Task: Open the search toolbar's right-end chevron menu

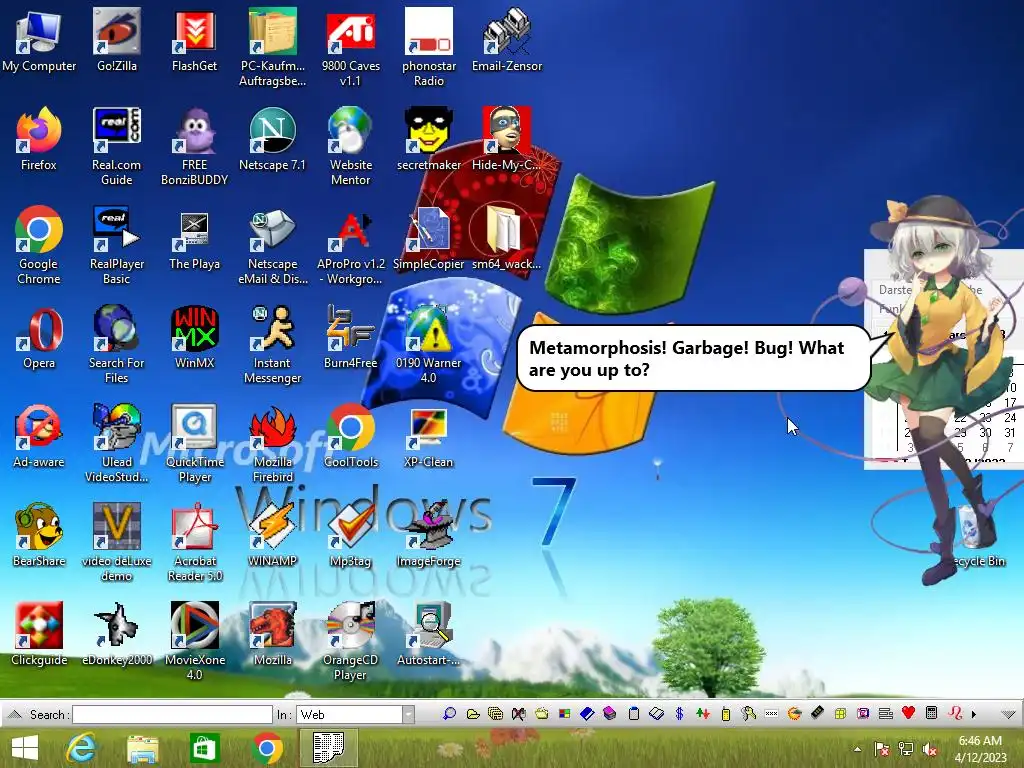Action: (1008, 714)
